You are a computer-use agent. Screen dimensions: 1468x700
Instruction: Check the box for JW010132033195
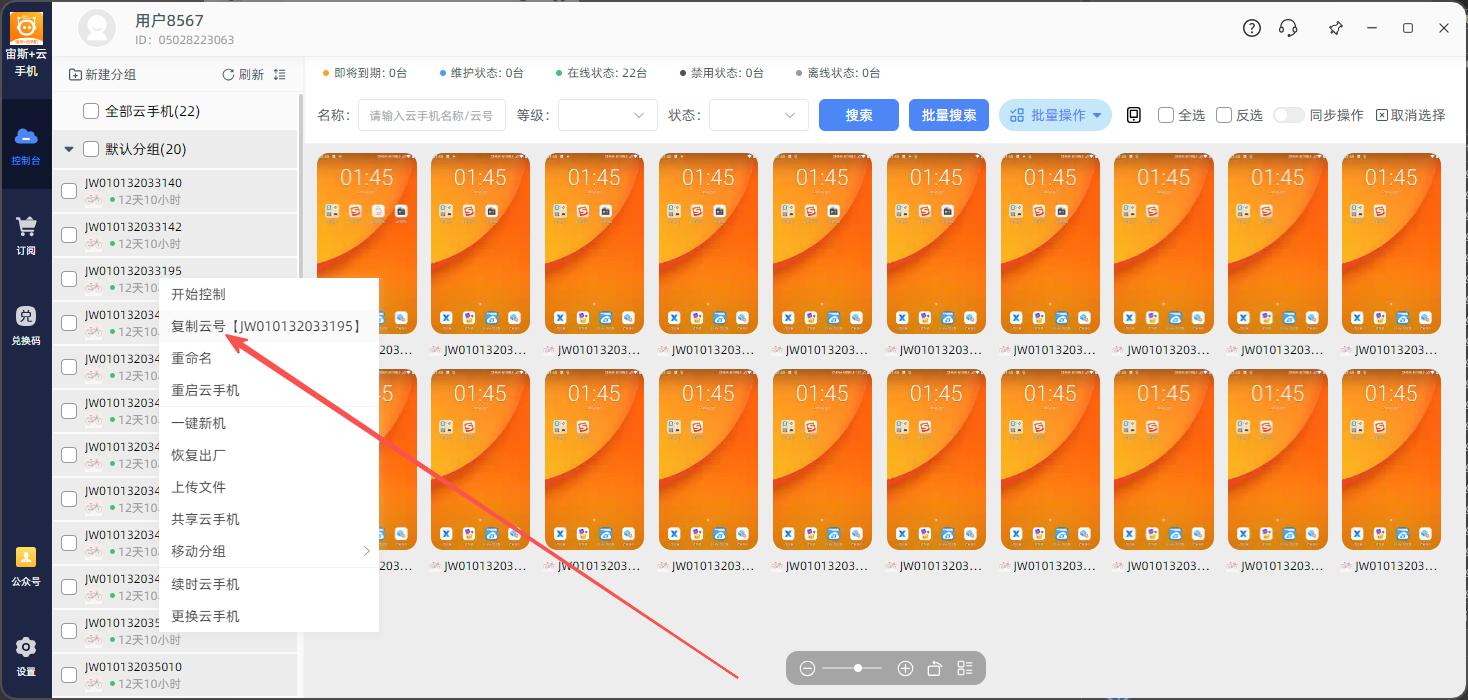(69, 279)
